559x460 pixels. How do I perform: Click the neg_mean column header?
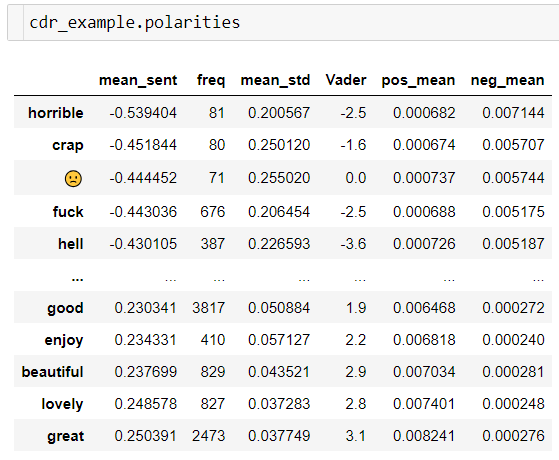click(507, 81)
